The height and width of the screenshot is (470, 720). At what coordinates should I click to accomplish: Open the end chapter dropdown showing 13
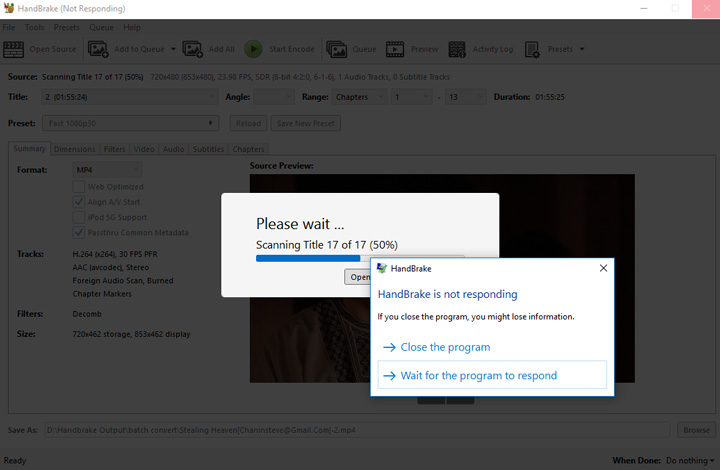tap(466, 97)
